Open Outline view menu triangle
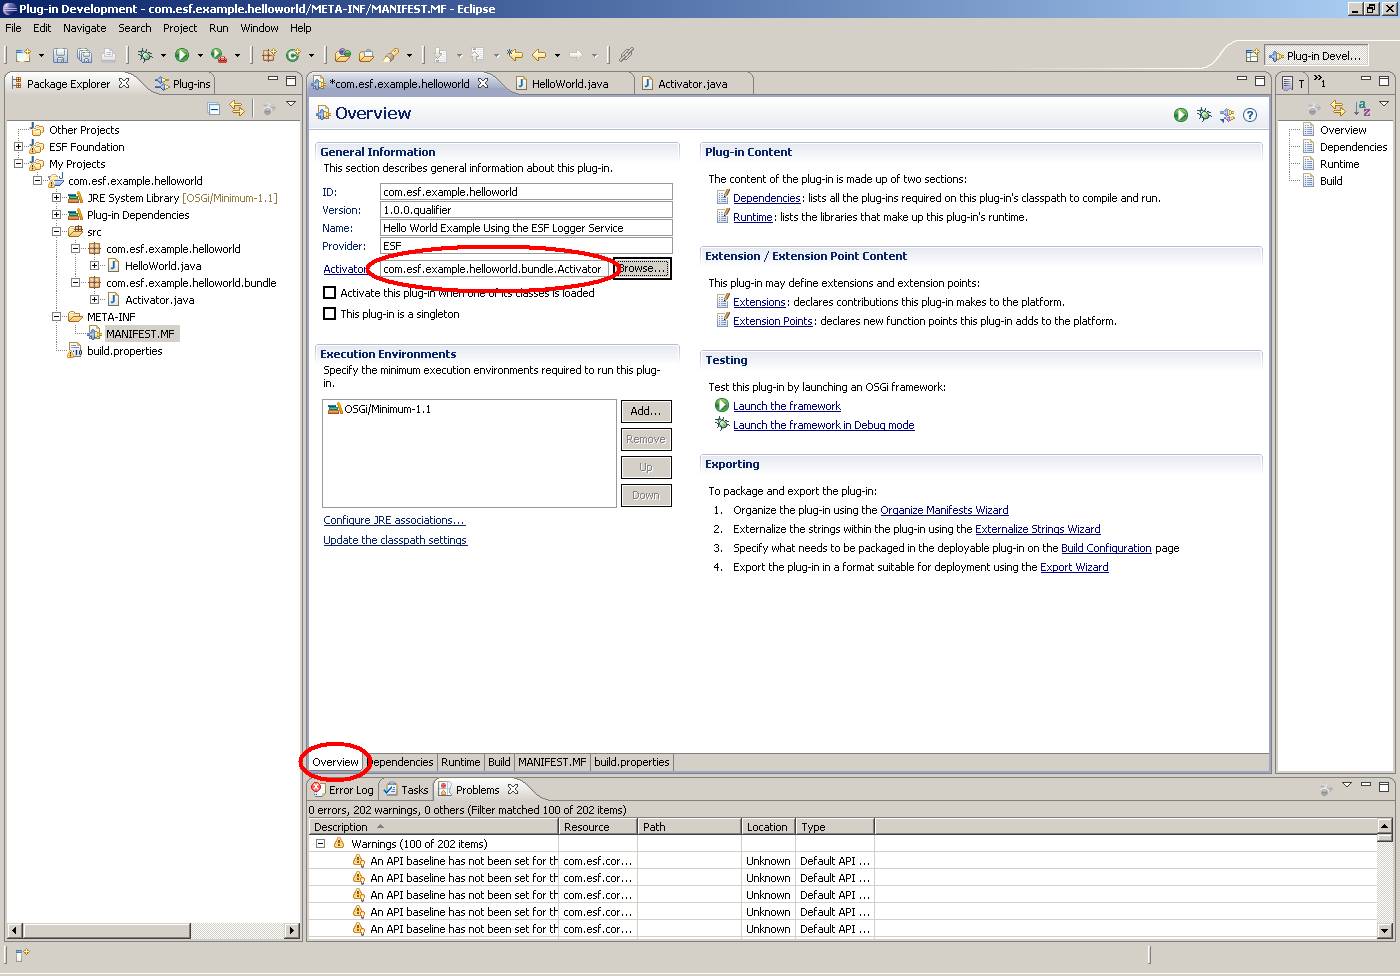The image size is (1400, 976). click(x=1384, y=104)
